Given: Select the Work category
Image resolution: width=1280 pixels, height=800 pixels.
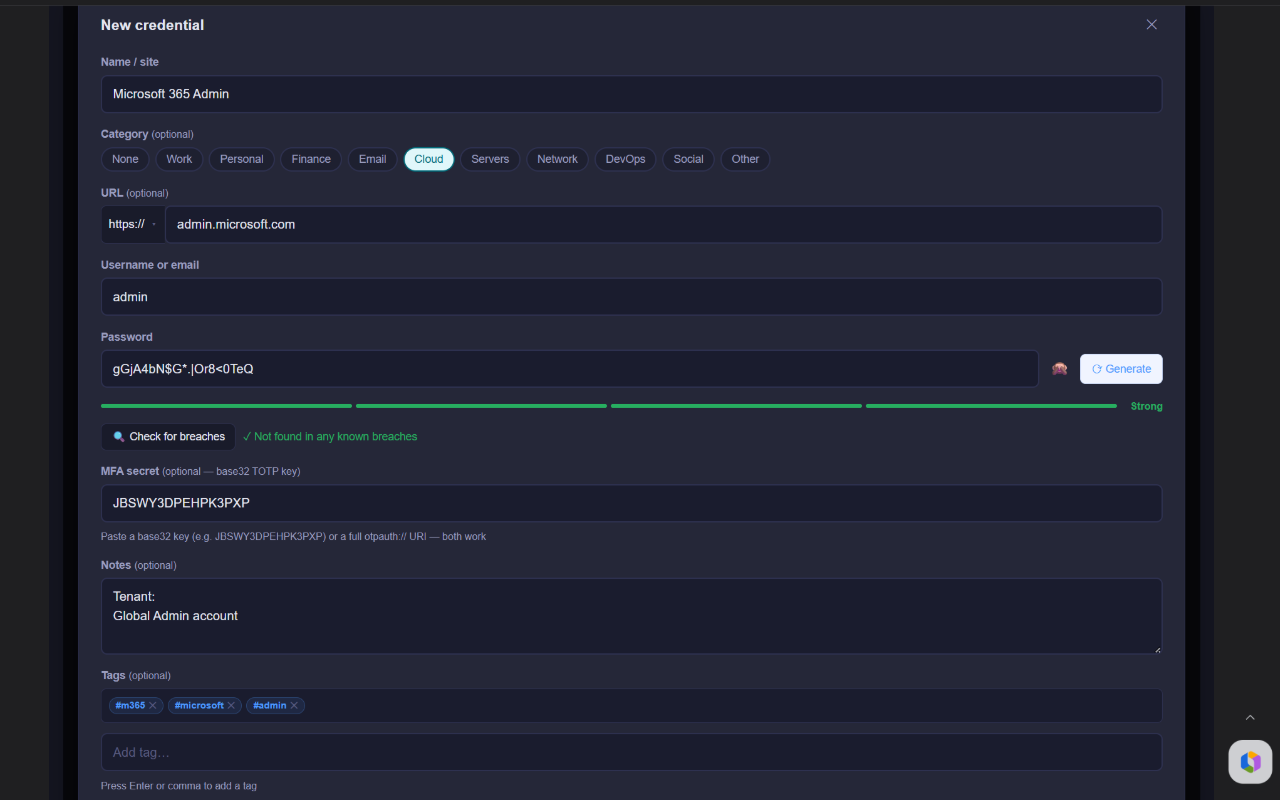Looking at the screenshot, I should click(x=179, y=159).
